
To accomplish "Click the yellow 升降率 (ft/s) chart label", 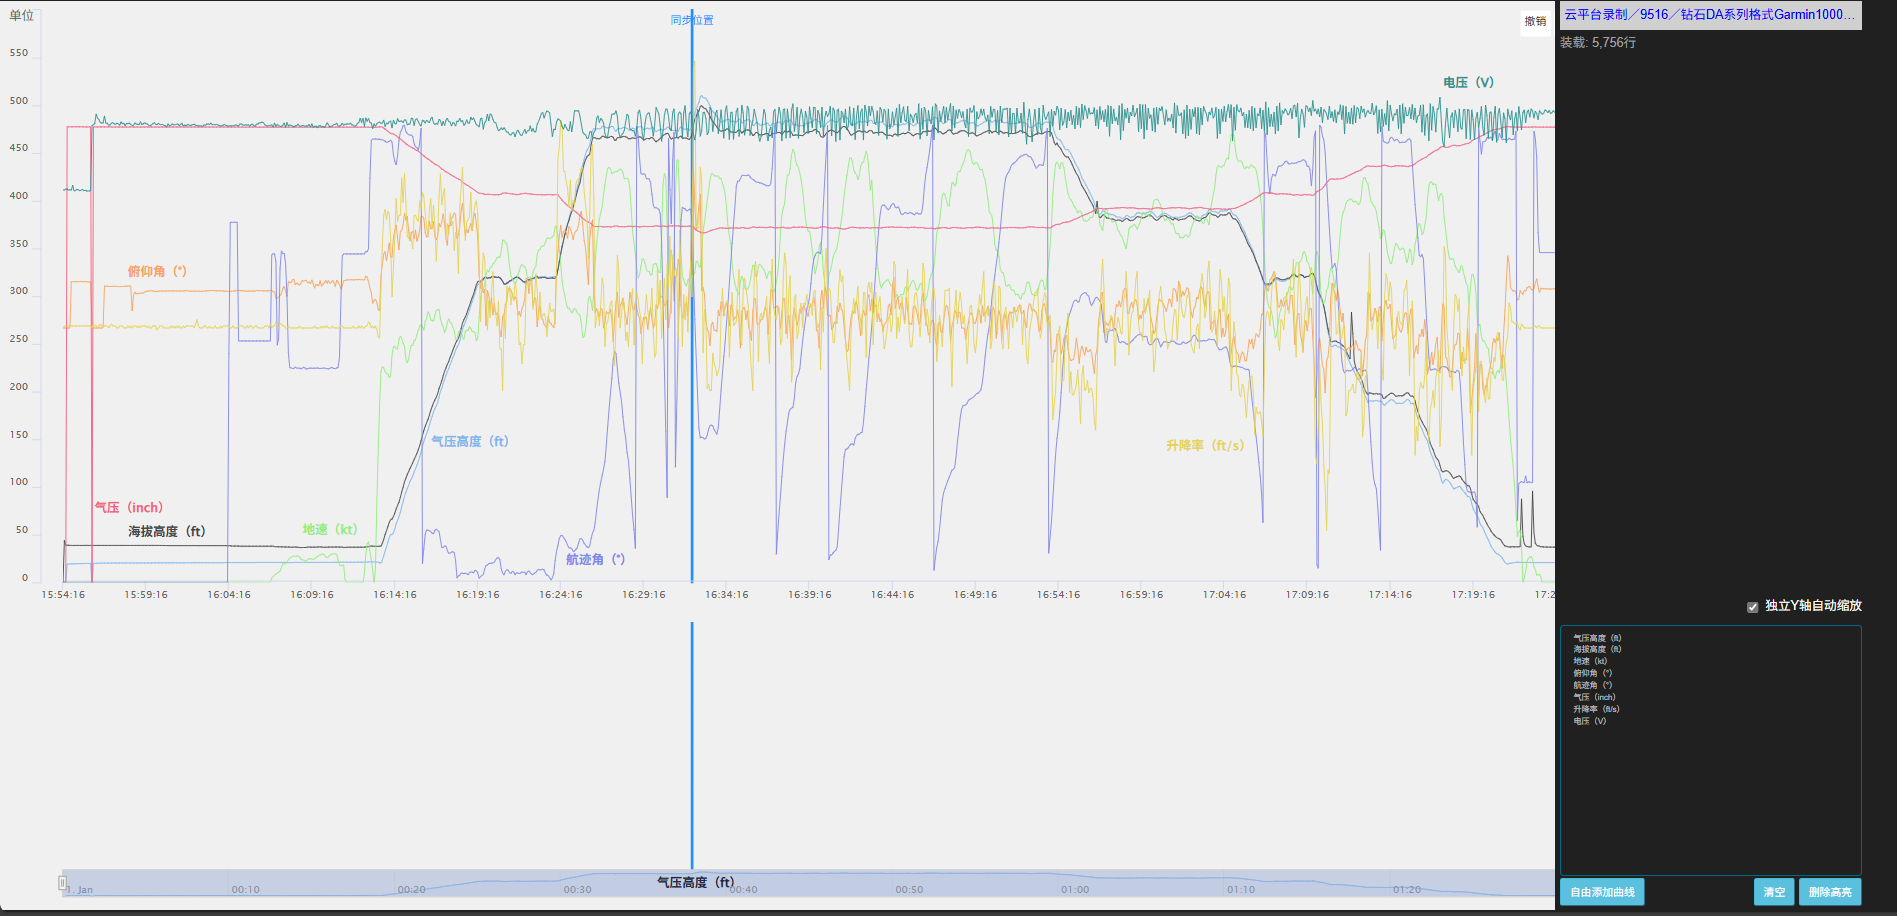I will (x=1205, y=446).
